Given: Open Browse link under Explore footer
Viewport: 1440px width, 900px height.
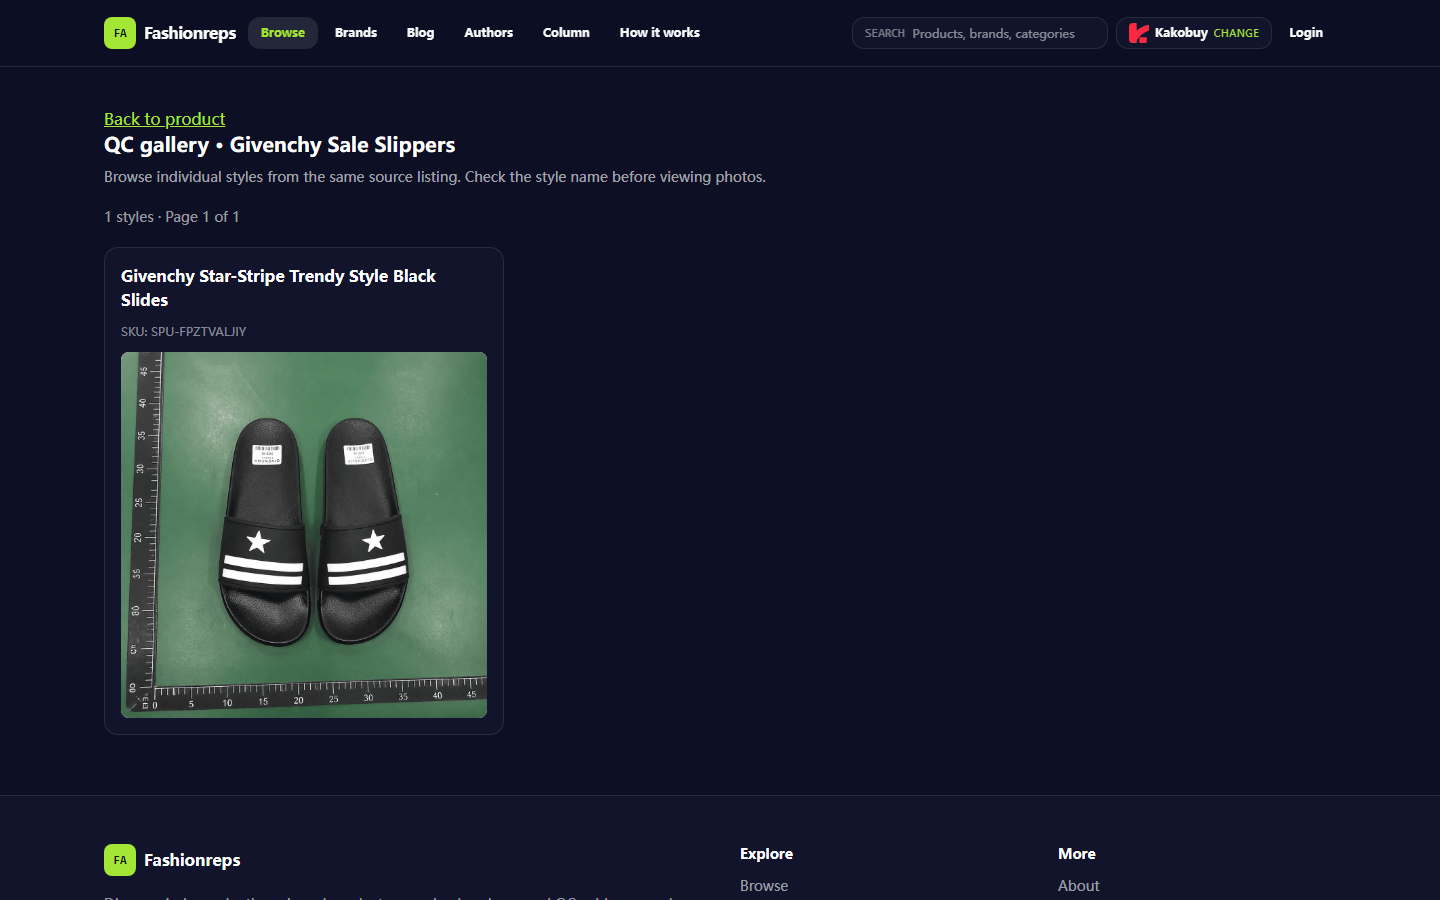Looking at the screenshot, I should tap(764, 886).
